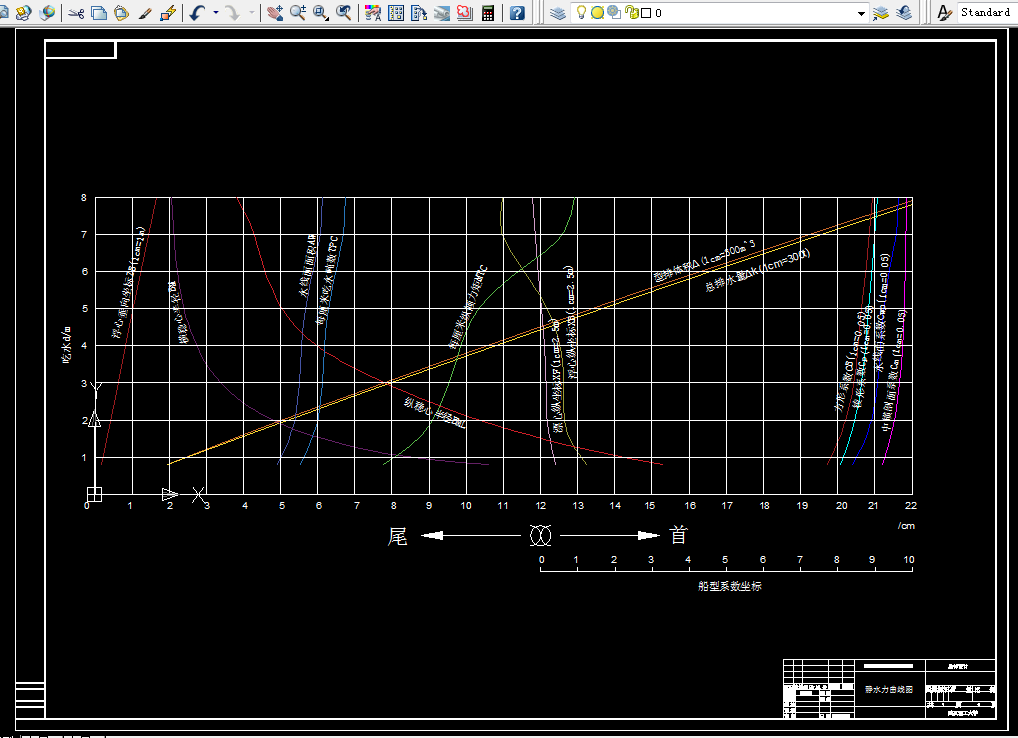Activate the Pan realtime hand tool
The width and height of the screenshot is (1018, 738).
275,12
